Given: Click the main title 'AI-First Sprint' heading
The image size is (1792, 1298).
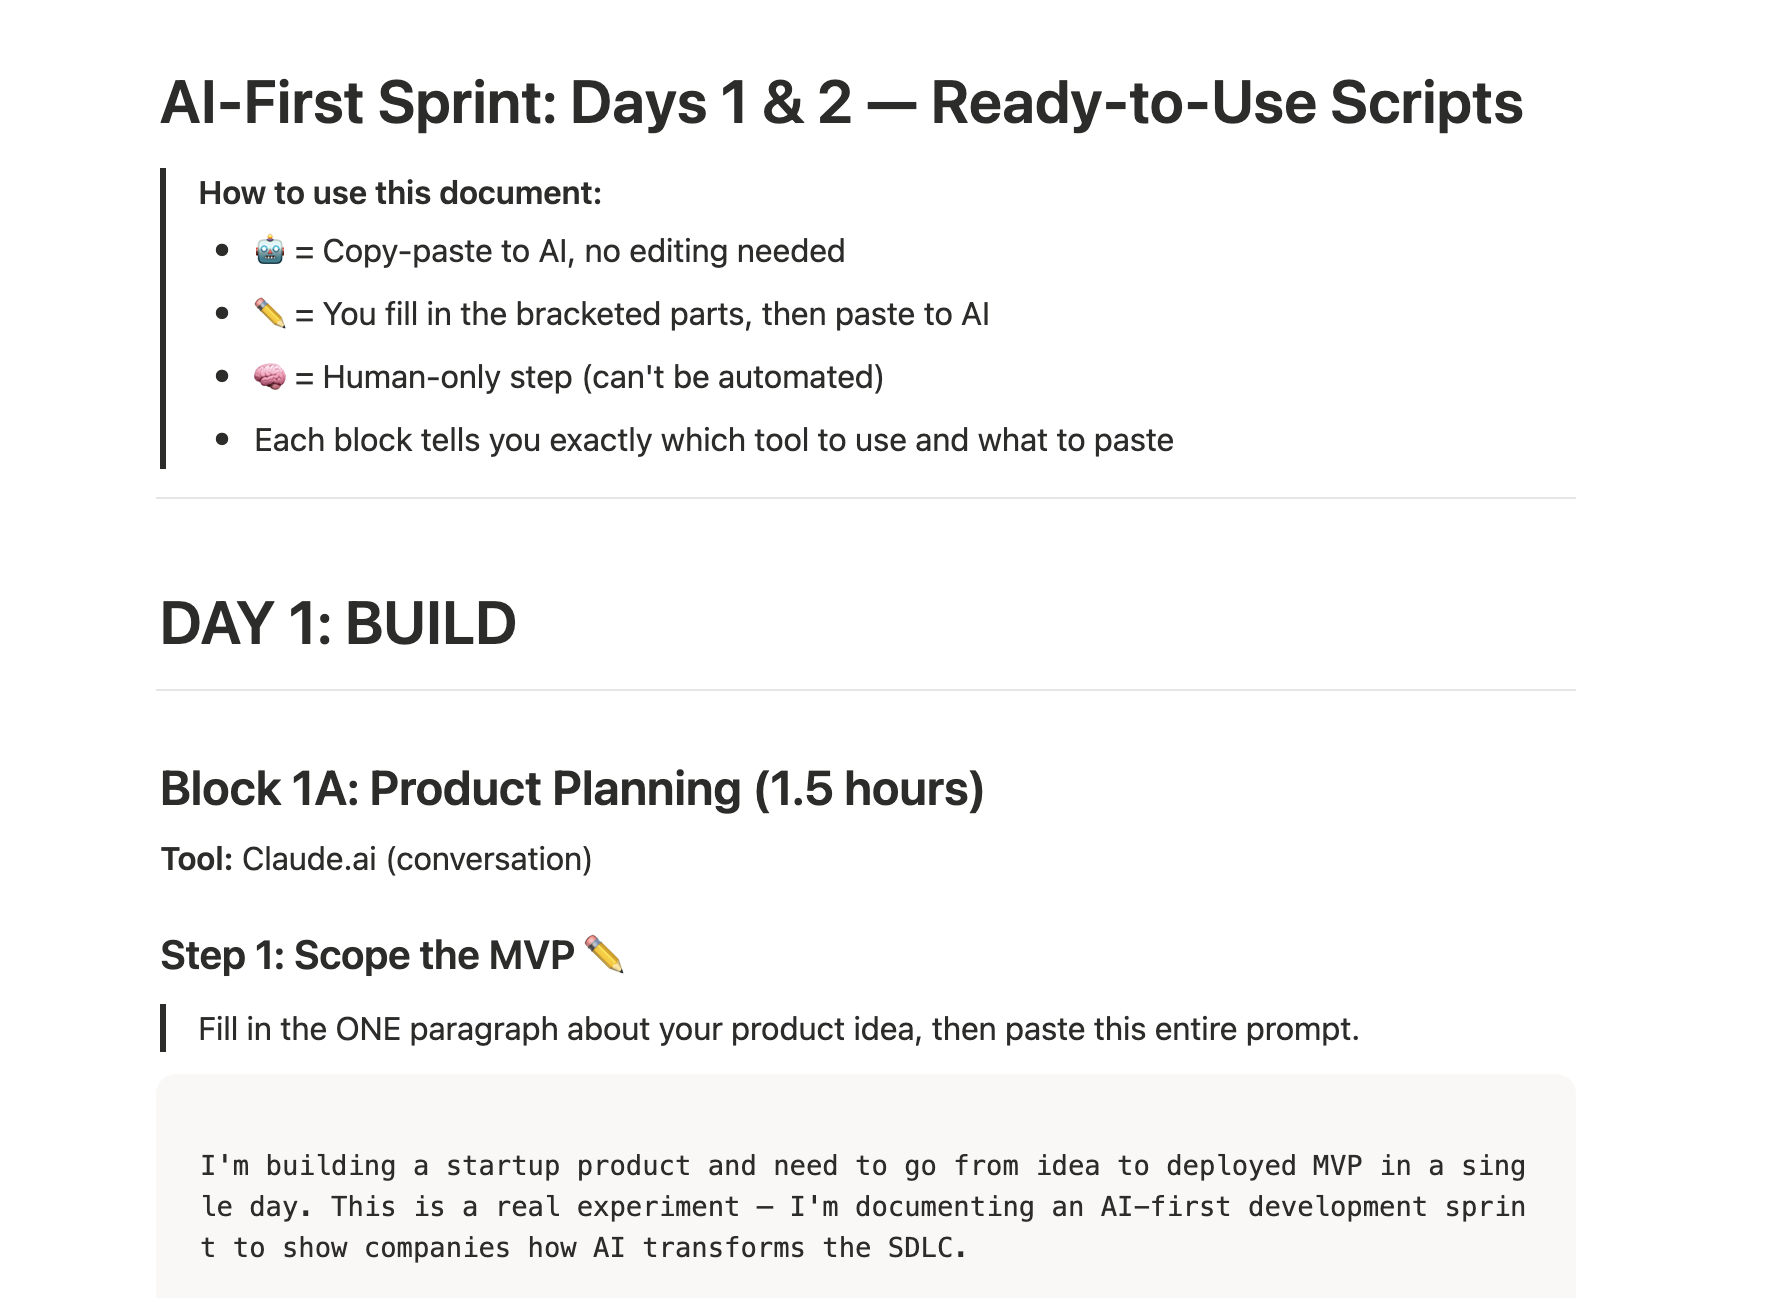Looking at the screenshot, I should click(841, 103).
